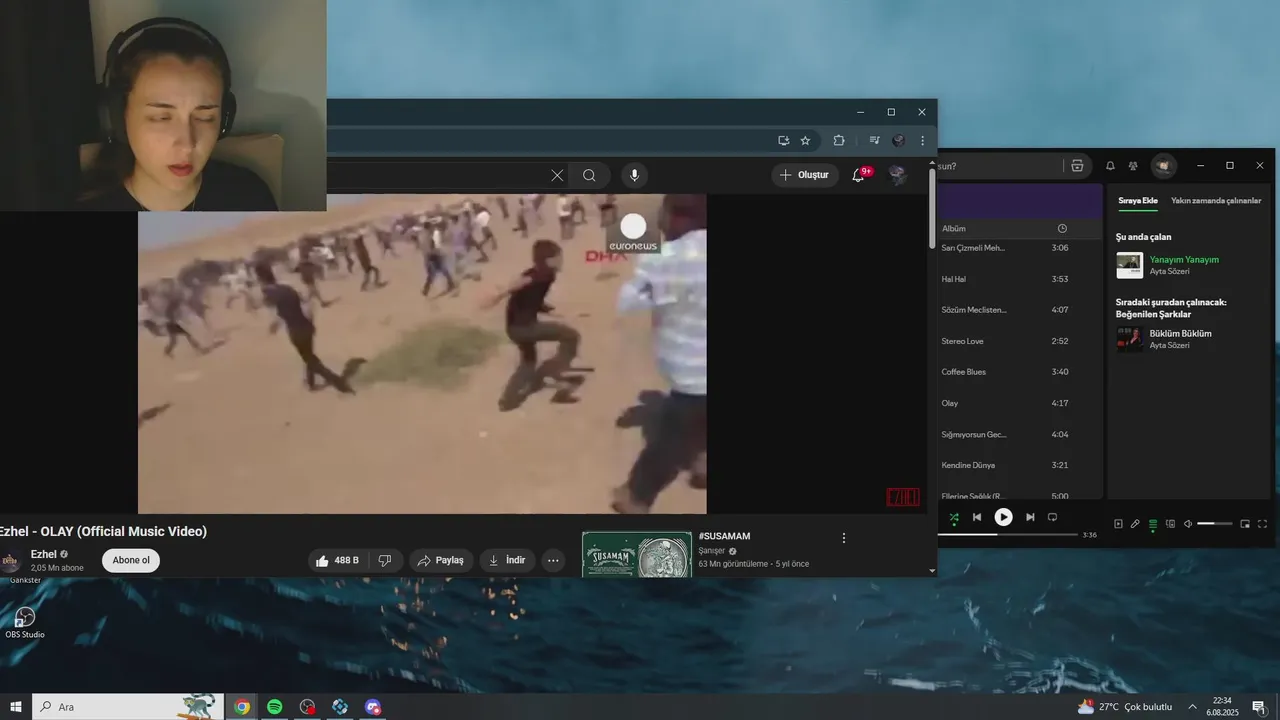The image size is (1280, 720).
Task: Click the Abone ol subscribe button
Action: tap(131, 560)
